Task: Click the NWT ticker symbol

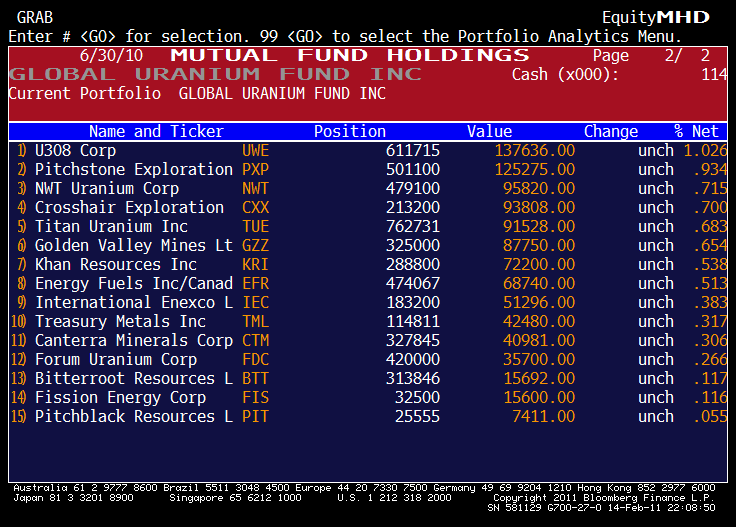Action: point(255,189)
